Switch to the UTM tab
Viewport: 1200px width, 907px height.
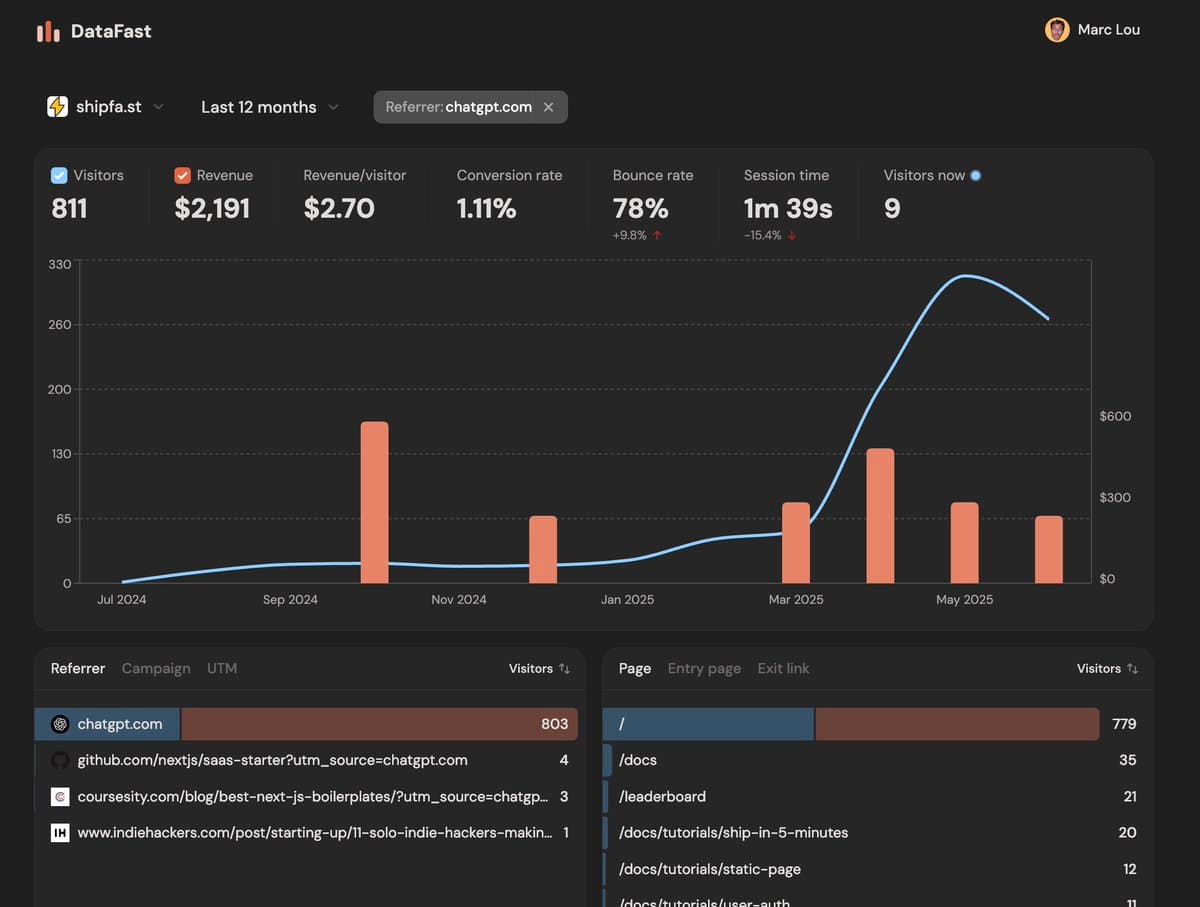222,669
